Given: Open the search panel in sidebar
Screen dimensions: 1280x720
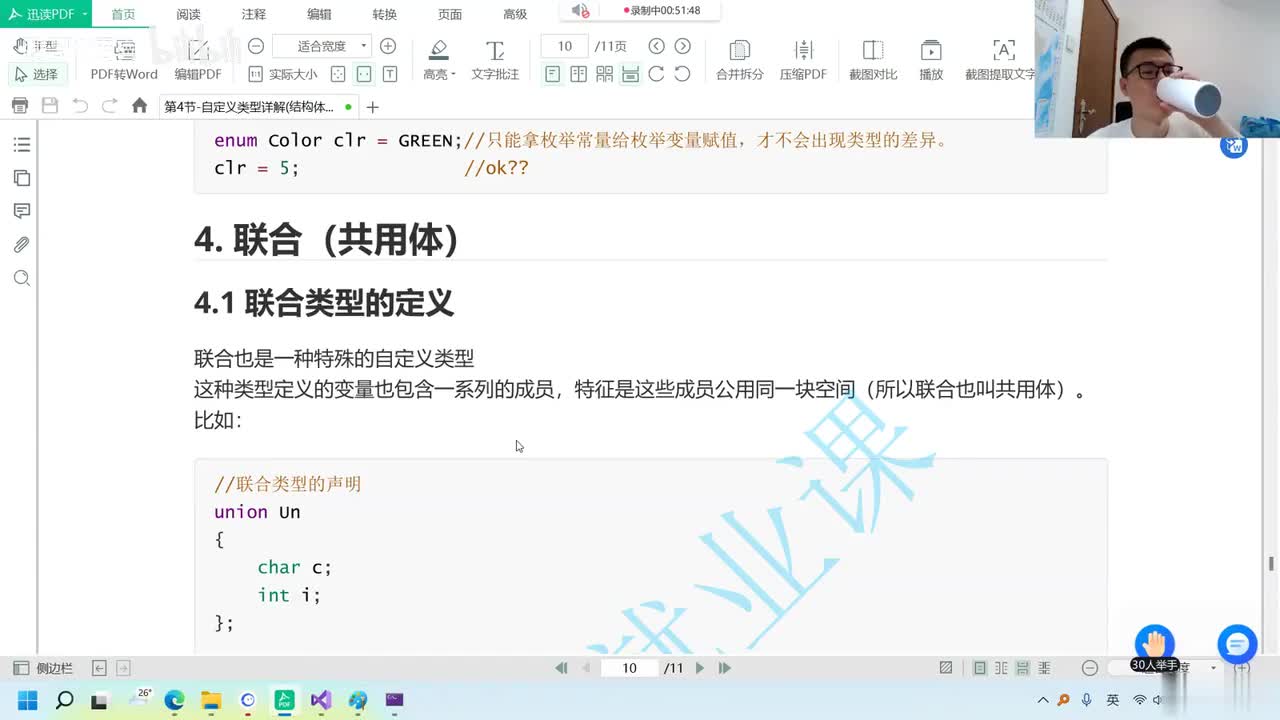Looking at the screenshot, I should [x=21, y=278].
